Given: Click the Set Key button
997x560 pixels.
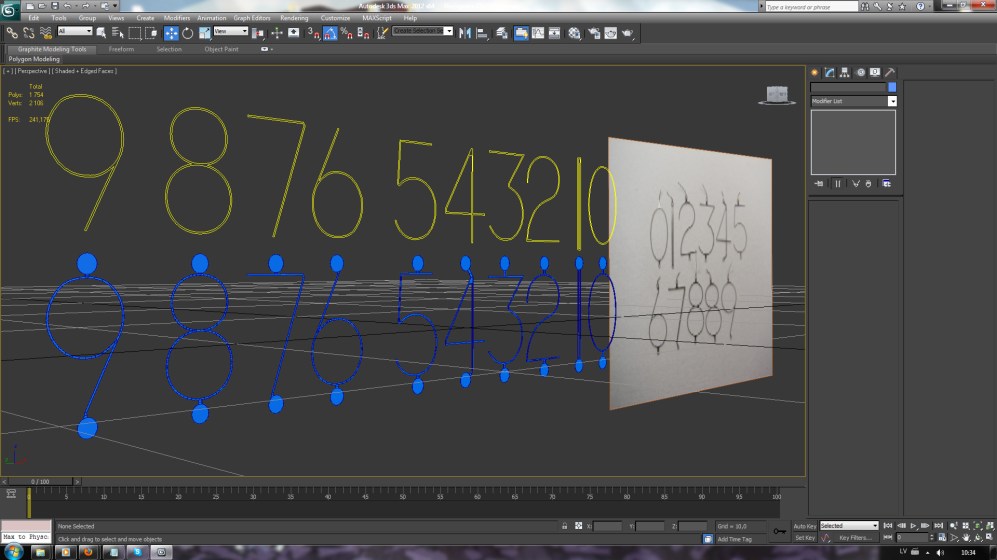Looking at the screenshot, I should pos(804,538).
